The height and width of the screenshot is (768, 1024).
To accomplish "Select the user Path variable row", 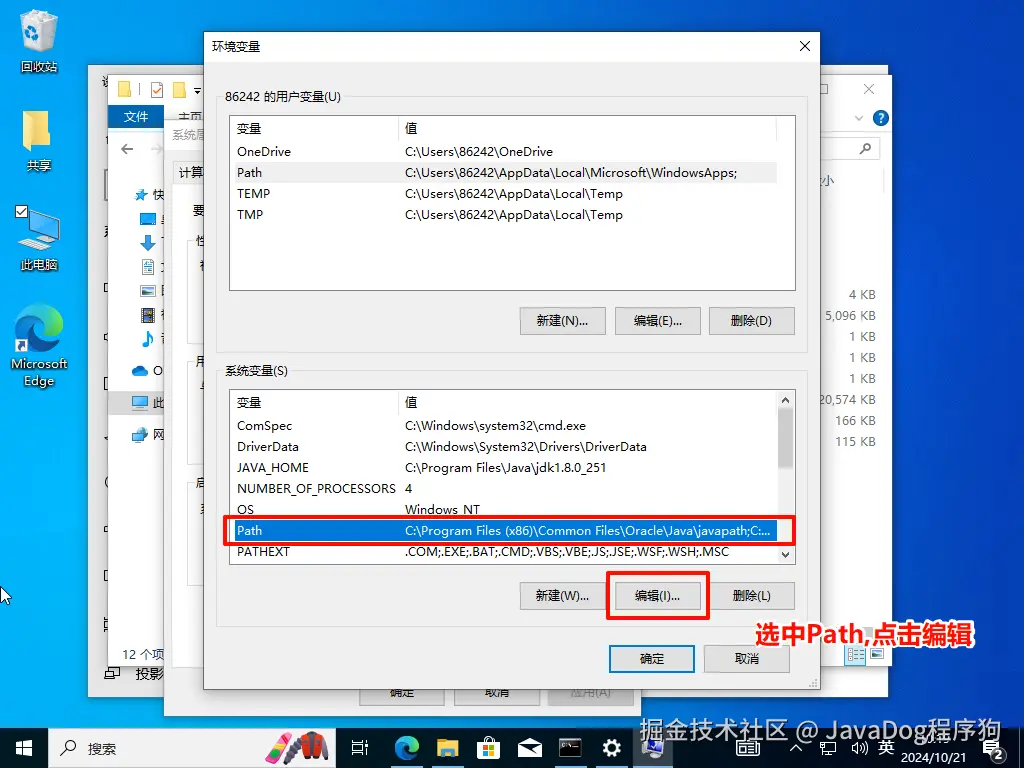I will point(506,172).
